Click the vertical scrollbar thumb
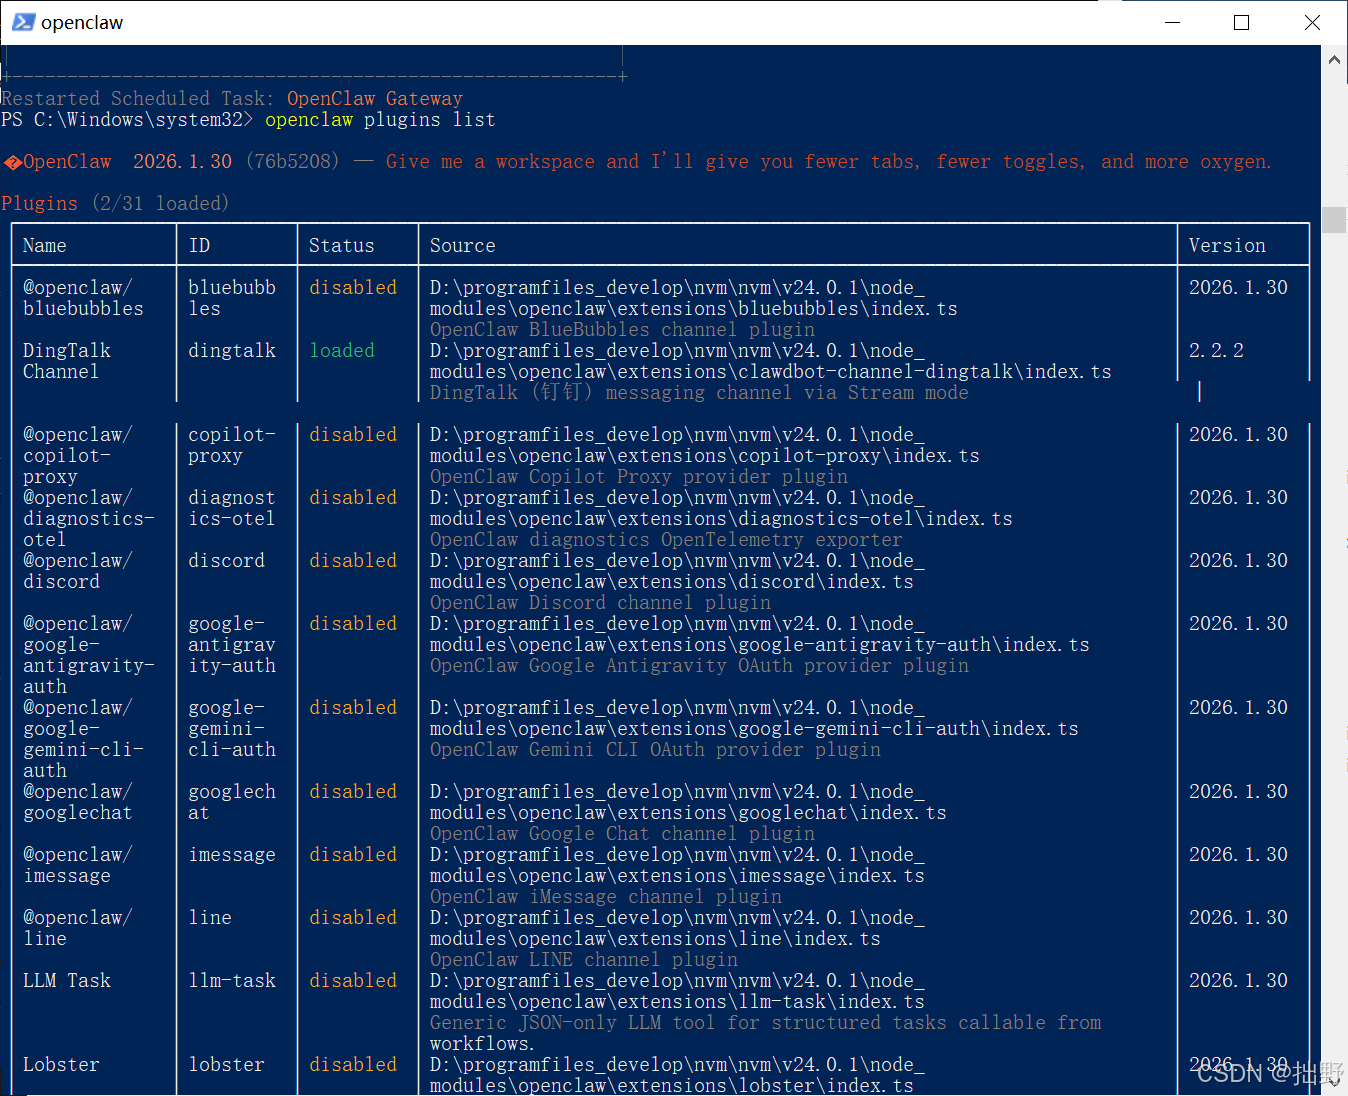The height and width of the screenshot is (1096, 1348). pos(1334,219)
